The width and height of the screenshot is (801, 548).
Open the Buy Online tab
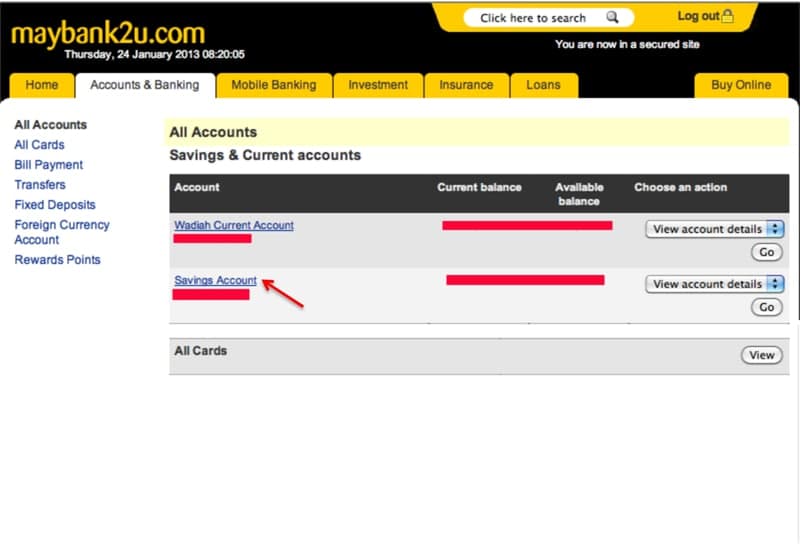[x=741, y=85]
